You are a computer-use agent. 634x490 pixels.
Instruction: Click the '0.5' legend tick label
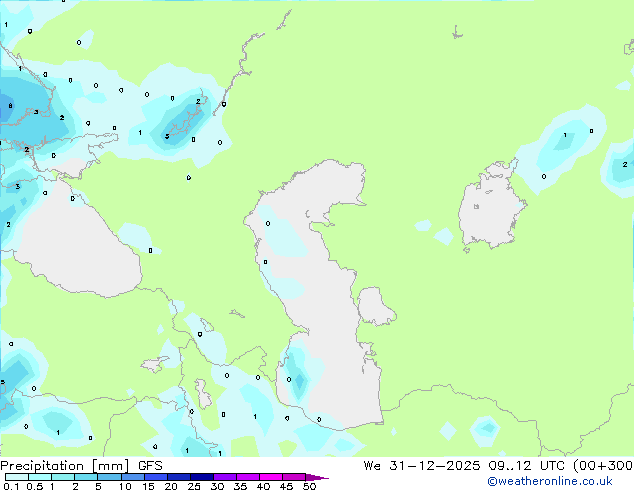(x=35, y=486)
